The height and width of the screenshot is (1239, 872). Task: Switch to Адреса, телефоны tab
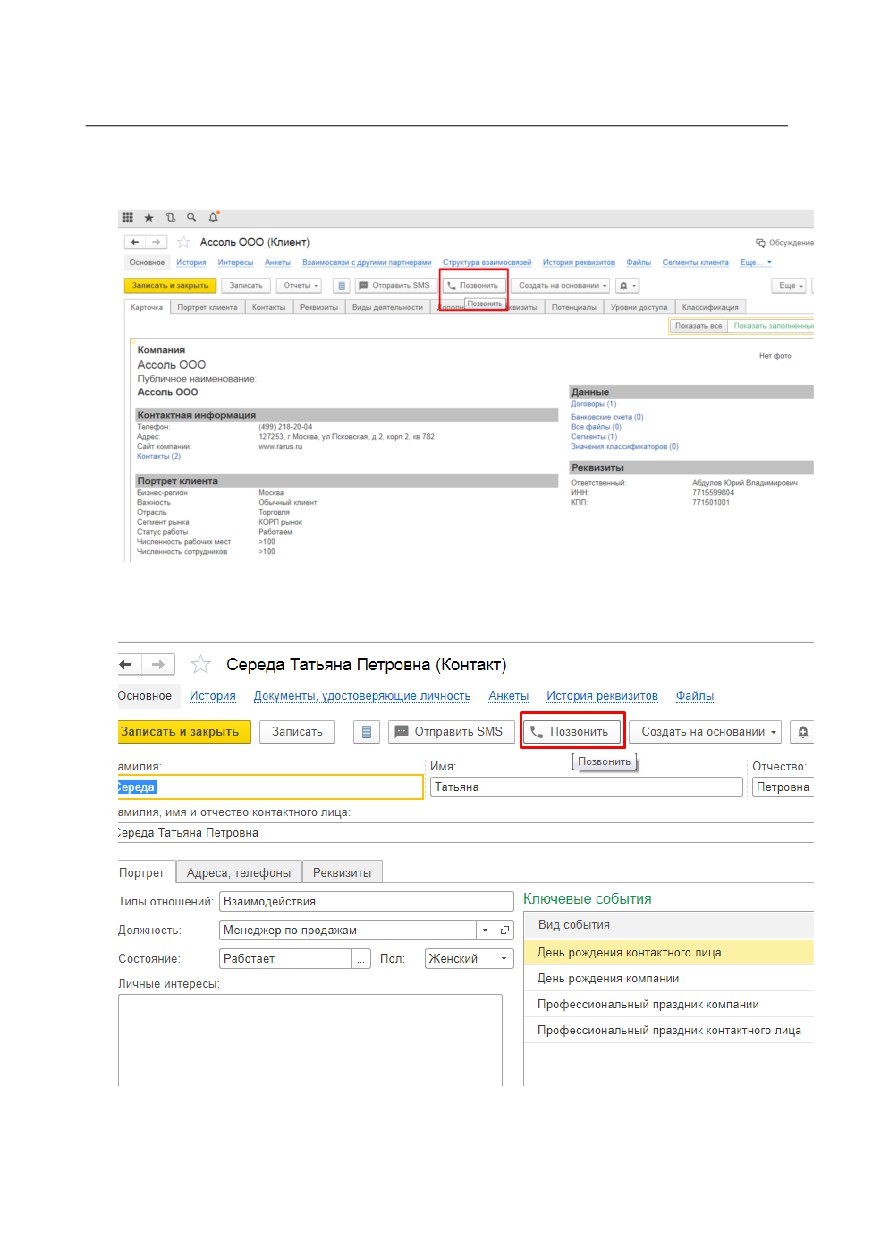[x=238, y=872]
